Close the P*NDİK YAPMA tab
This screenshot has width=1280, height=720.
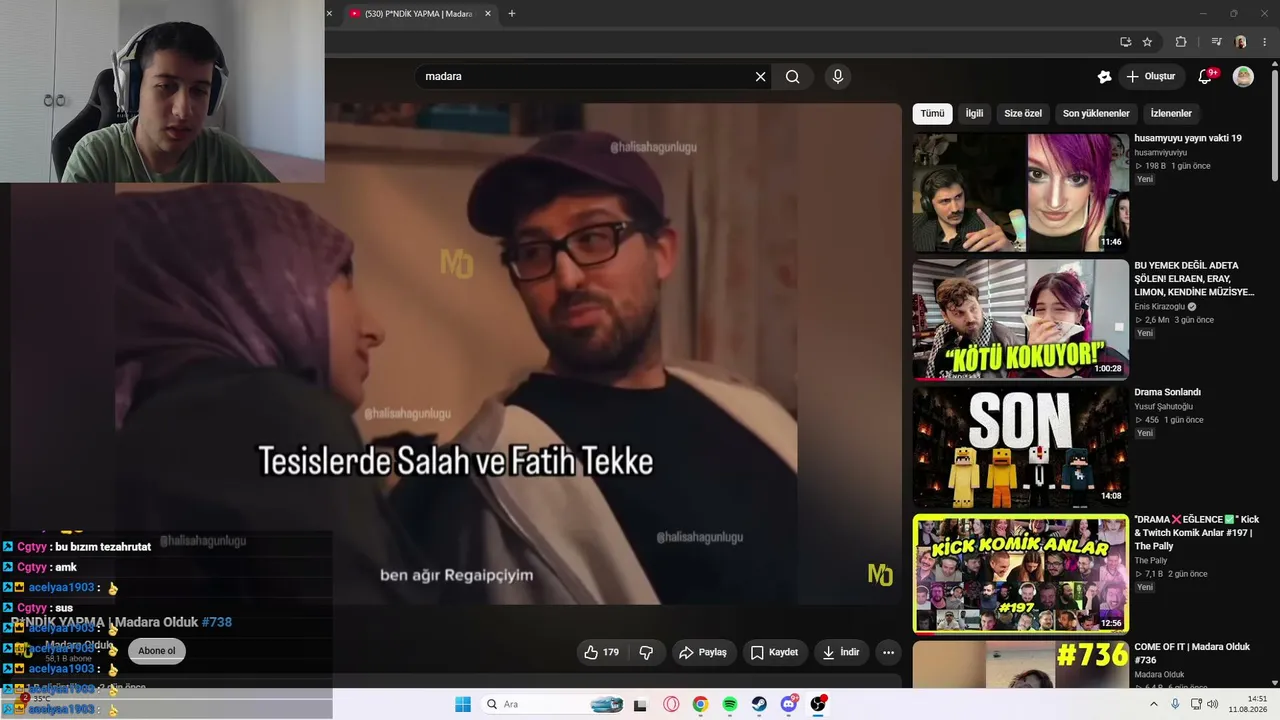click(x=488, y=14)
